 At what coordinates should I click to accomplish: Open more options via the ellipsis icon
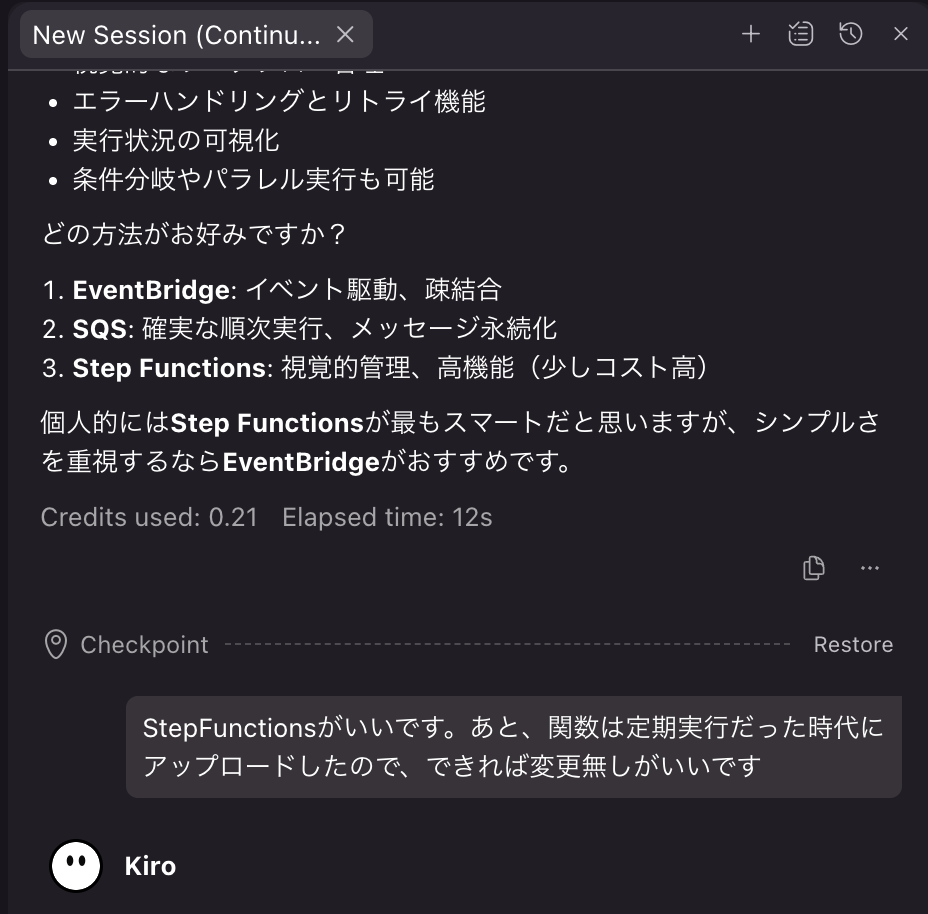[x=869, y=567]
